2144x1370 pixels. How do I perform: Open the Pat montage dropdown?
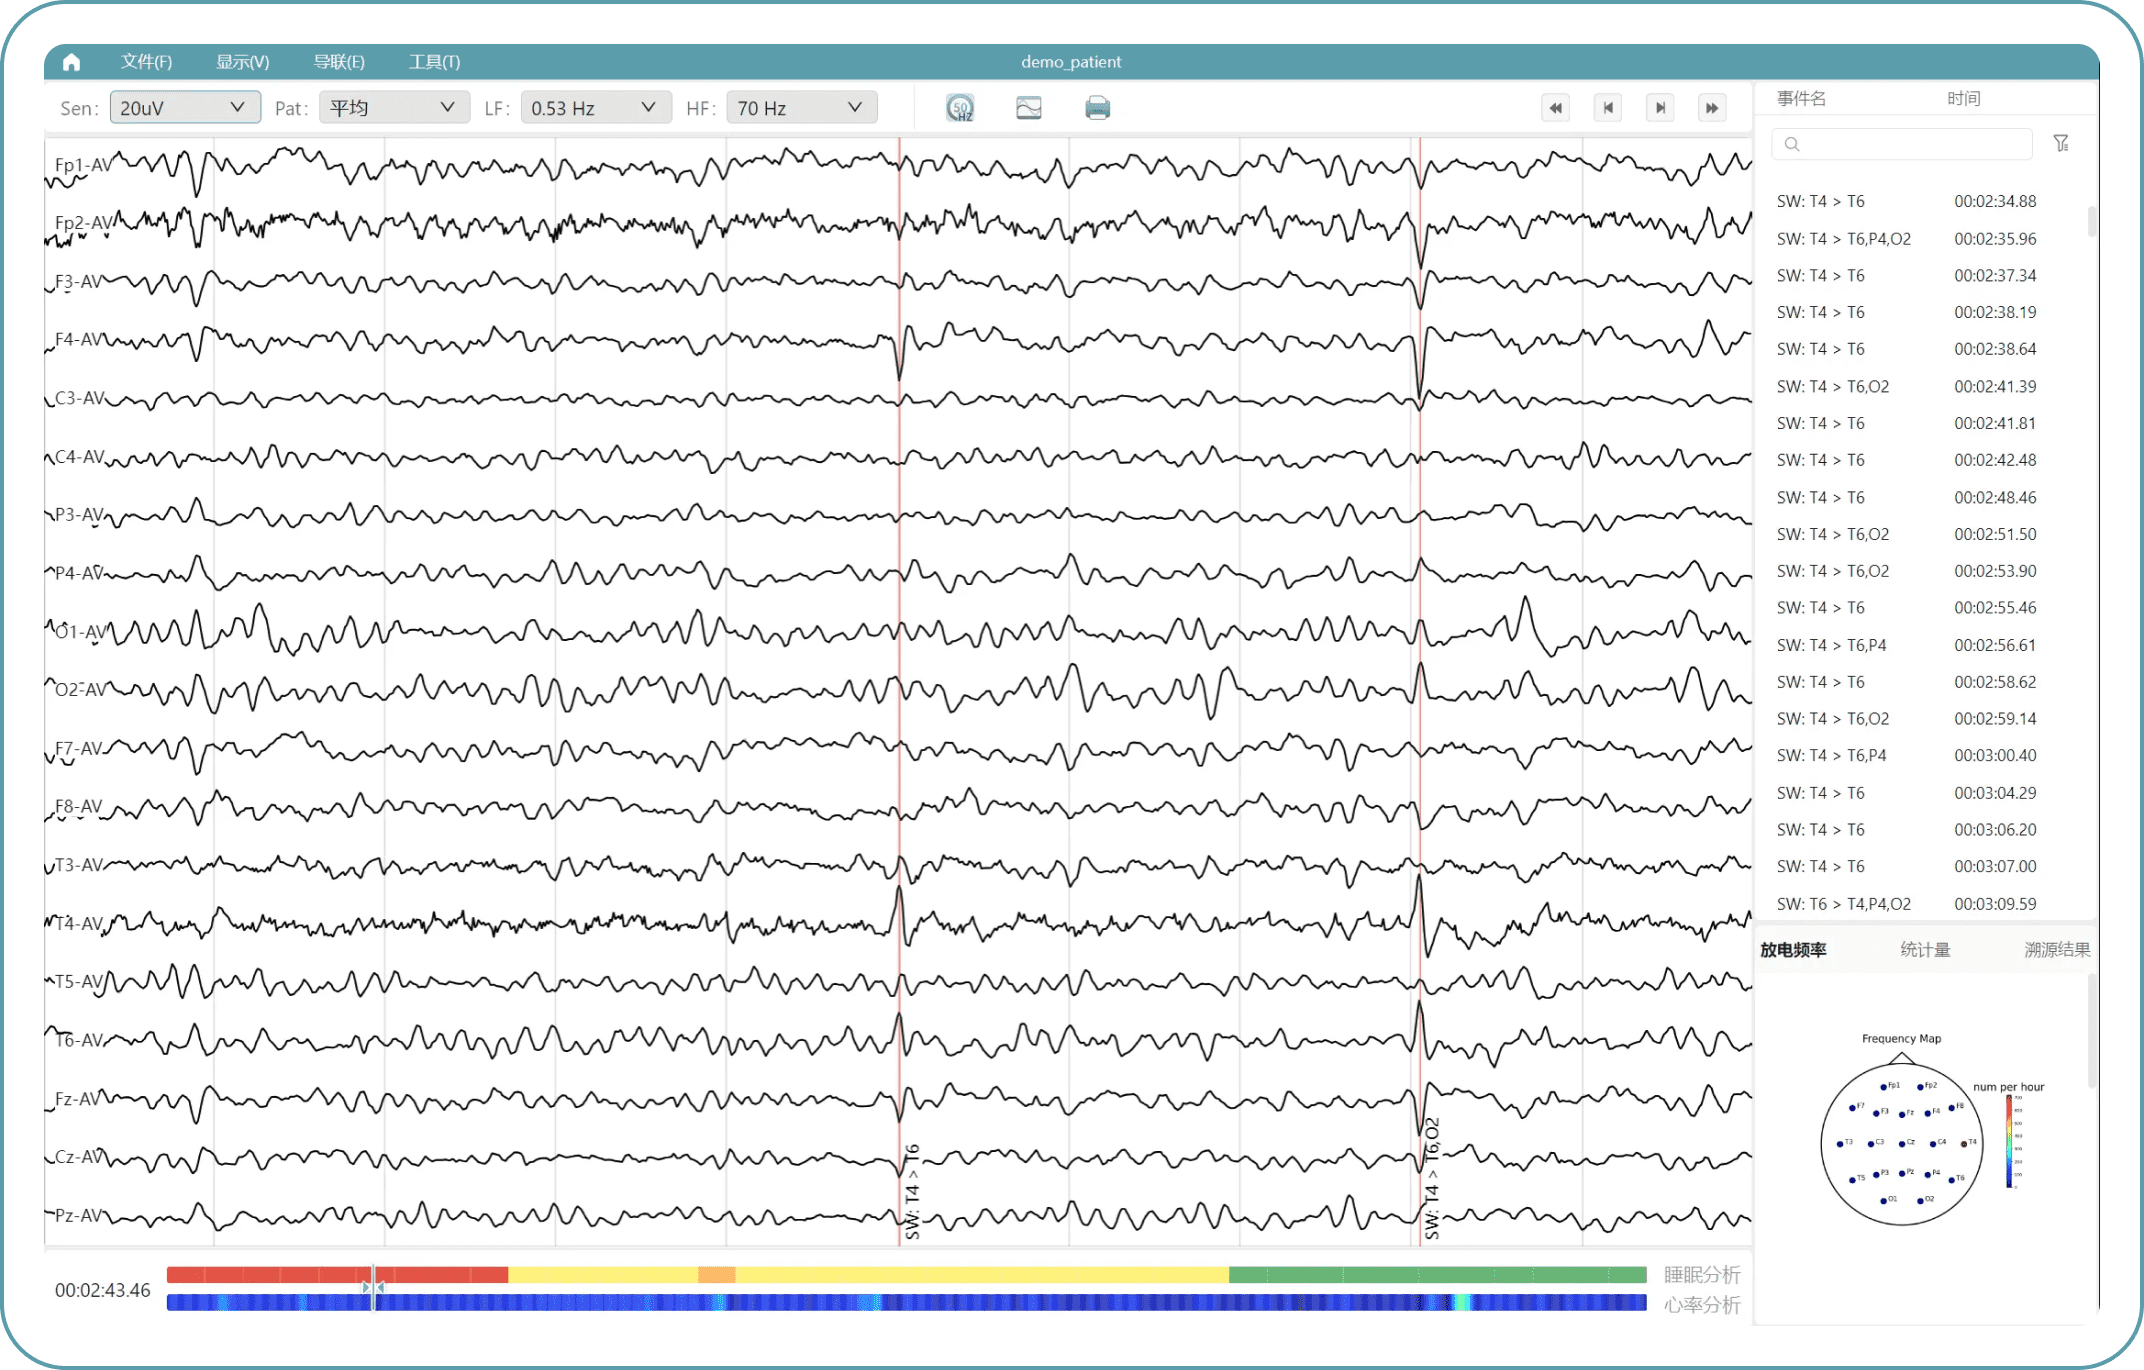click(x=394, y=108)
